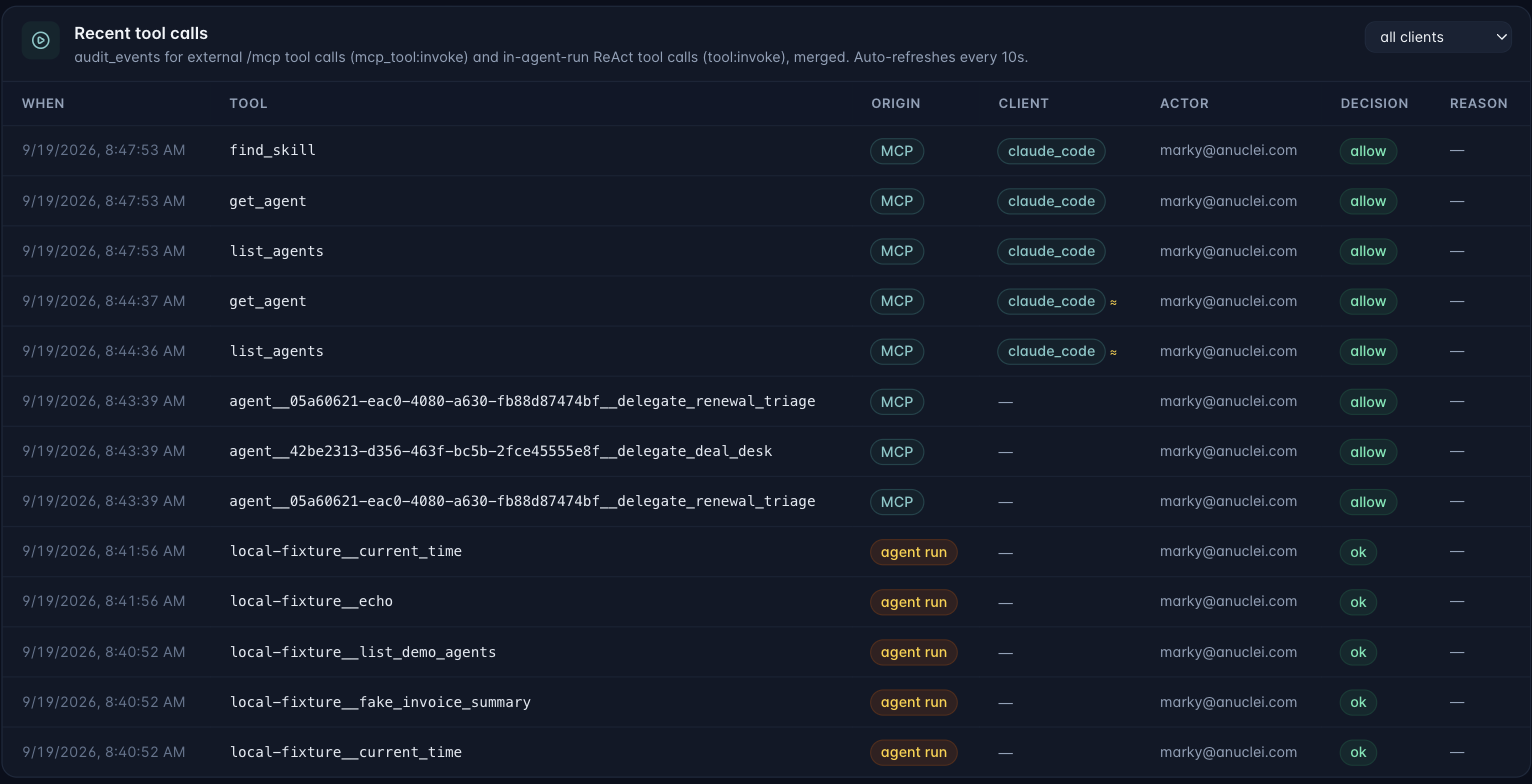Select the local-fixture__fake_invoice_summary tool name
1532x784 pixels.
(380, 702)
